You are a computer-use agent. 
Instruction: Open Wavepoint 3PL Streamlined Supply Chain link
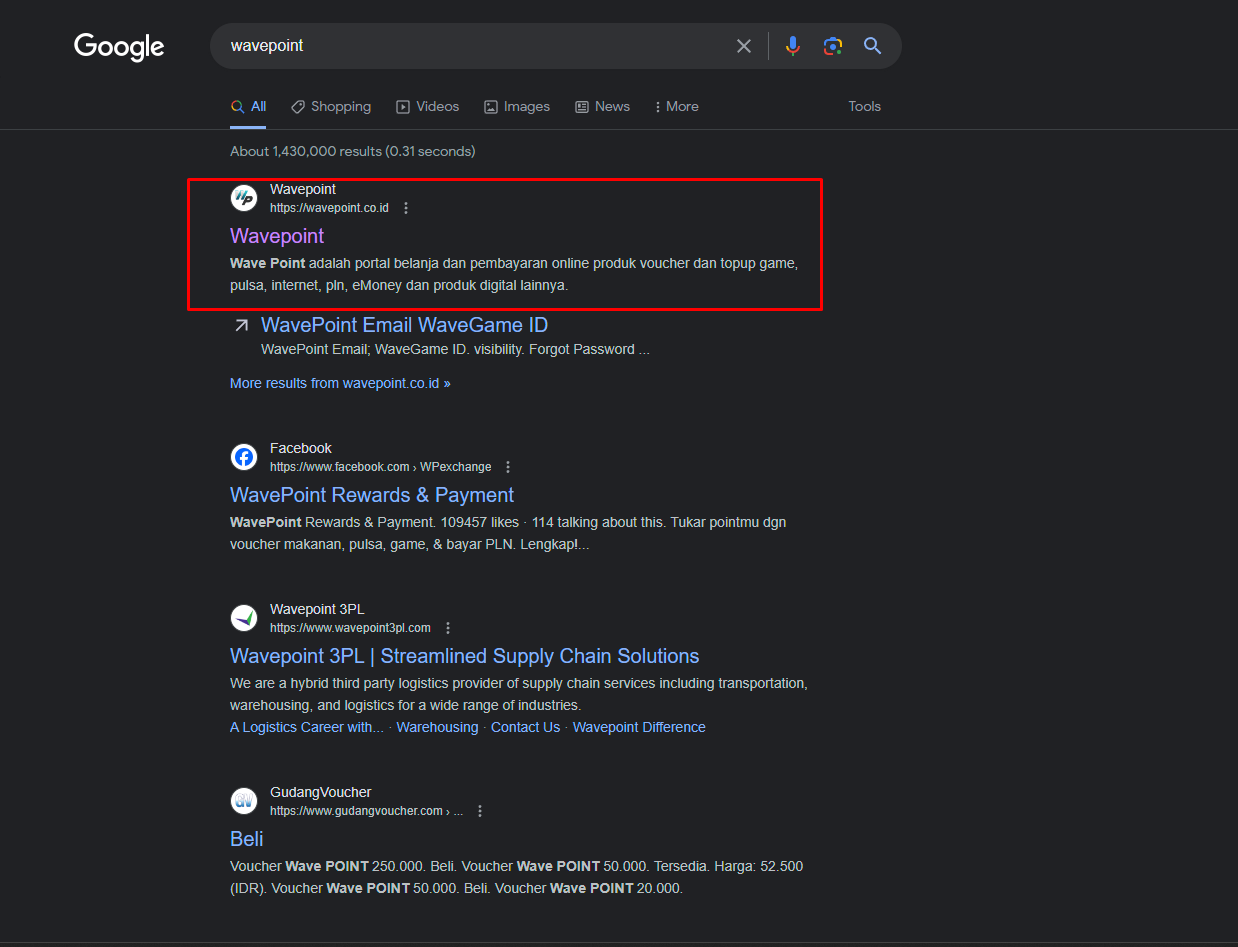tap(465, 656)
